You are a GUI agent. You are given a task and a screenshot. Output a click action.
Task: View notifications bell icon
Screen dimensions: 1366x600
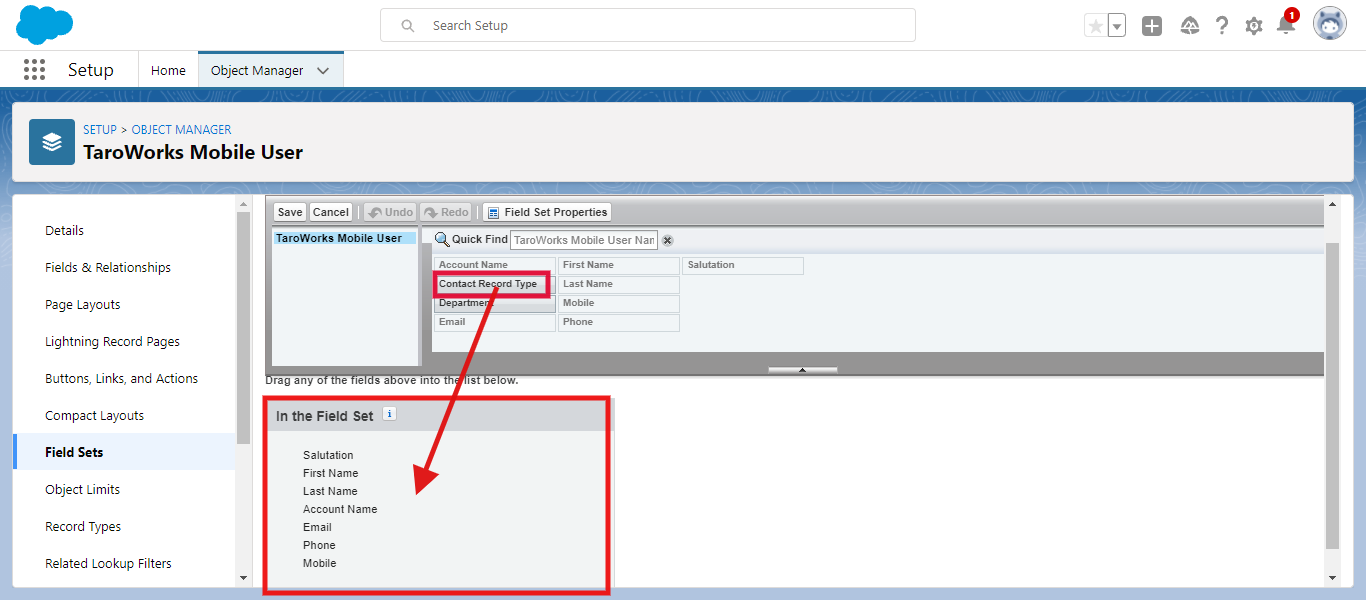click(1286, 26)
